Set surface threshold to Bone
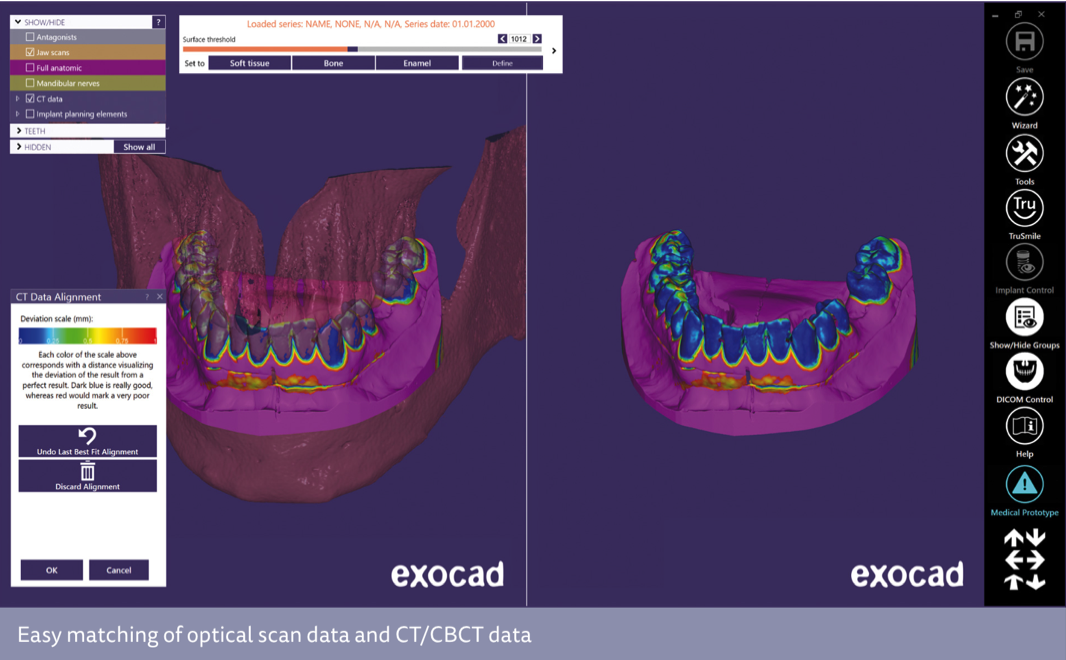 (333, 63)
